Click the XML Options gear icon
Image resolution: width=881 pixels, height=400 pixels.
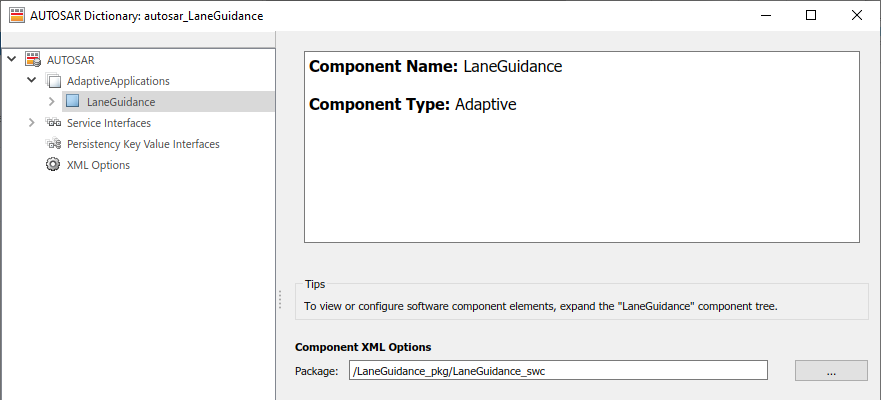[x=53, y=165]
